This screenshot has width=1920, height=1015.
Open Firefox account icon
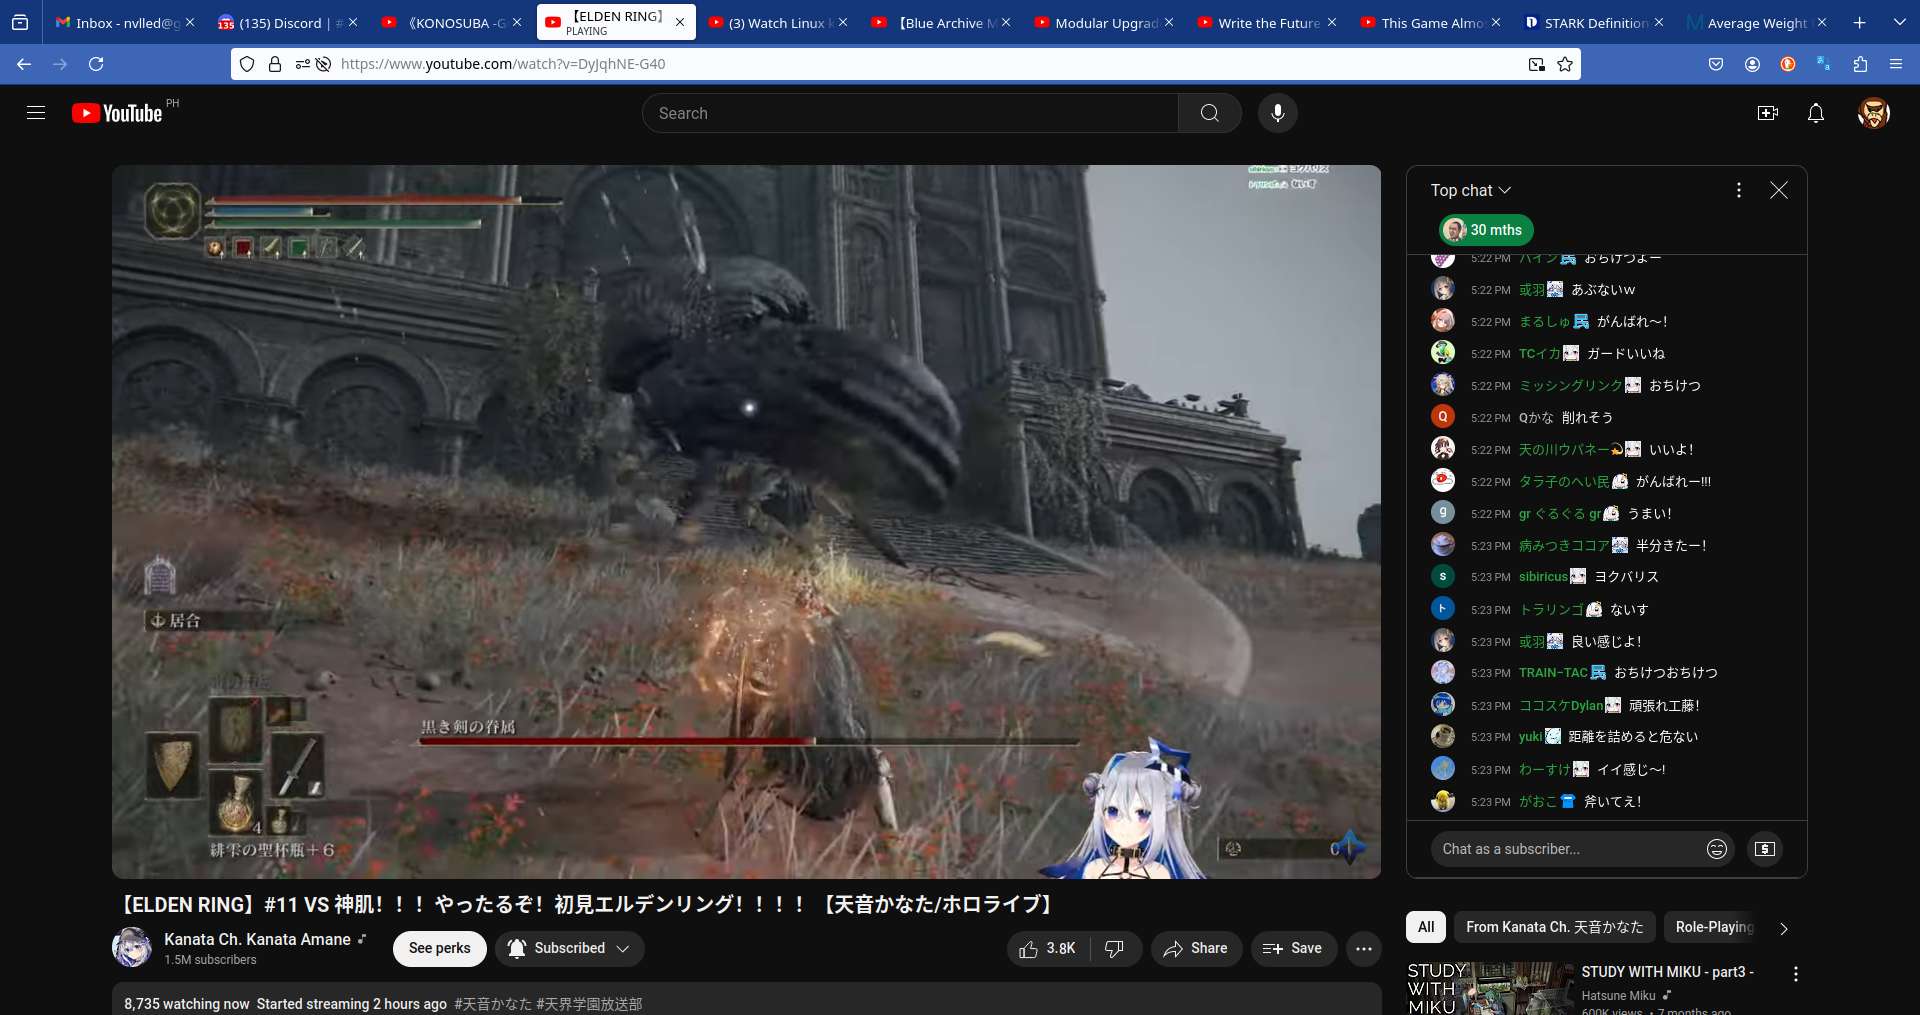point(1752,64)
